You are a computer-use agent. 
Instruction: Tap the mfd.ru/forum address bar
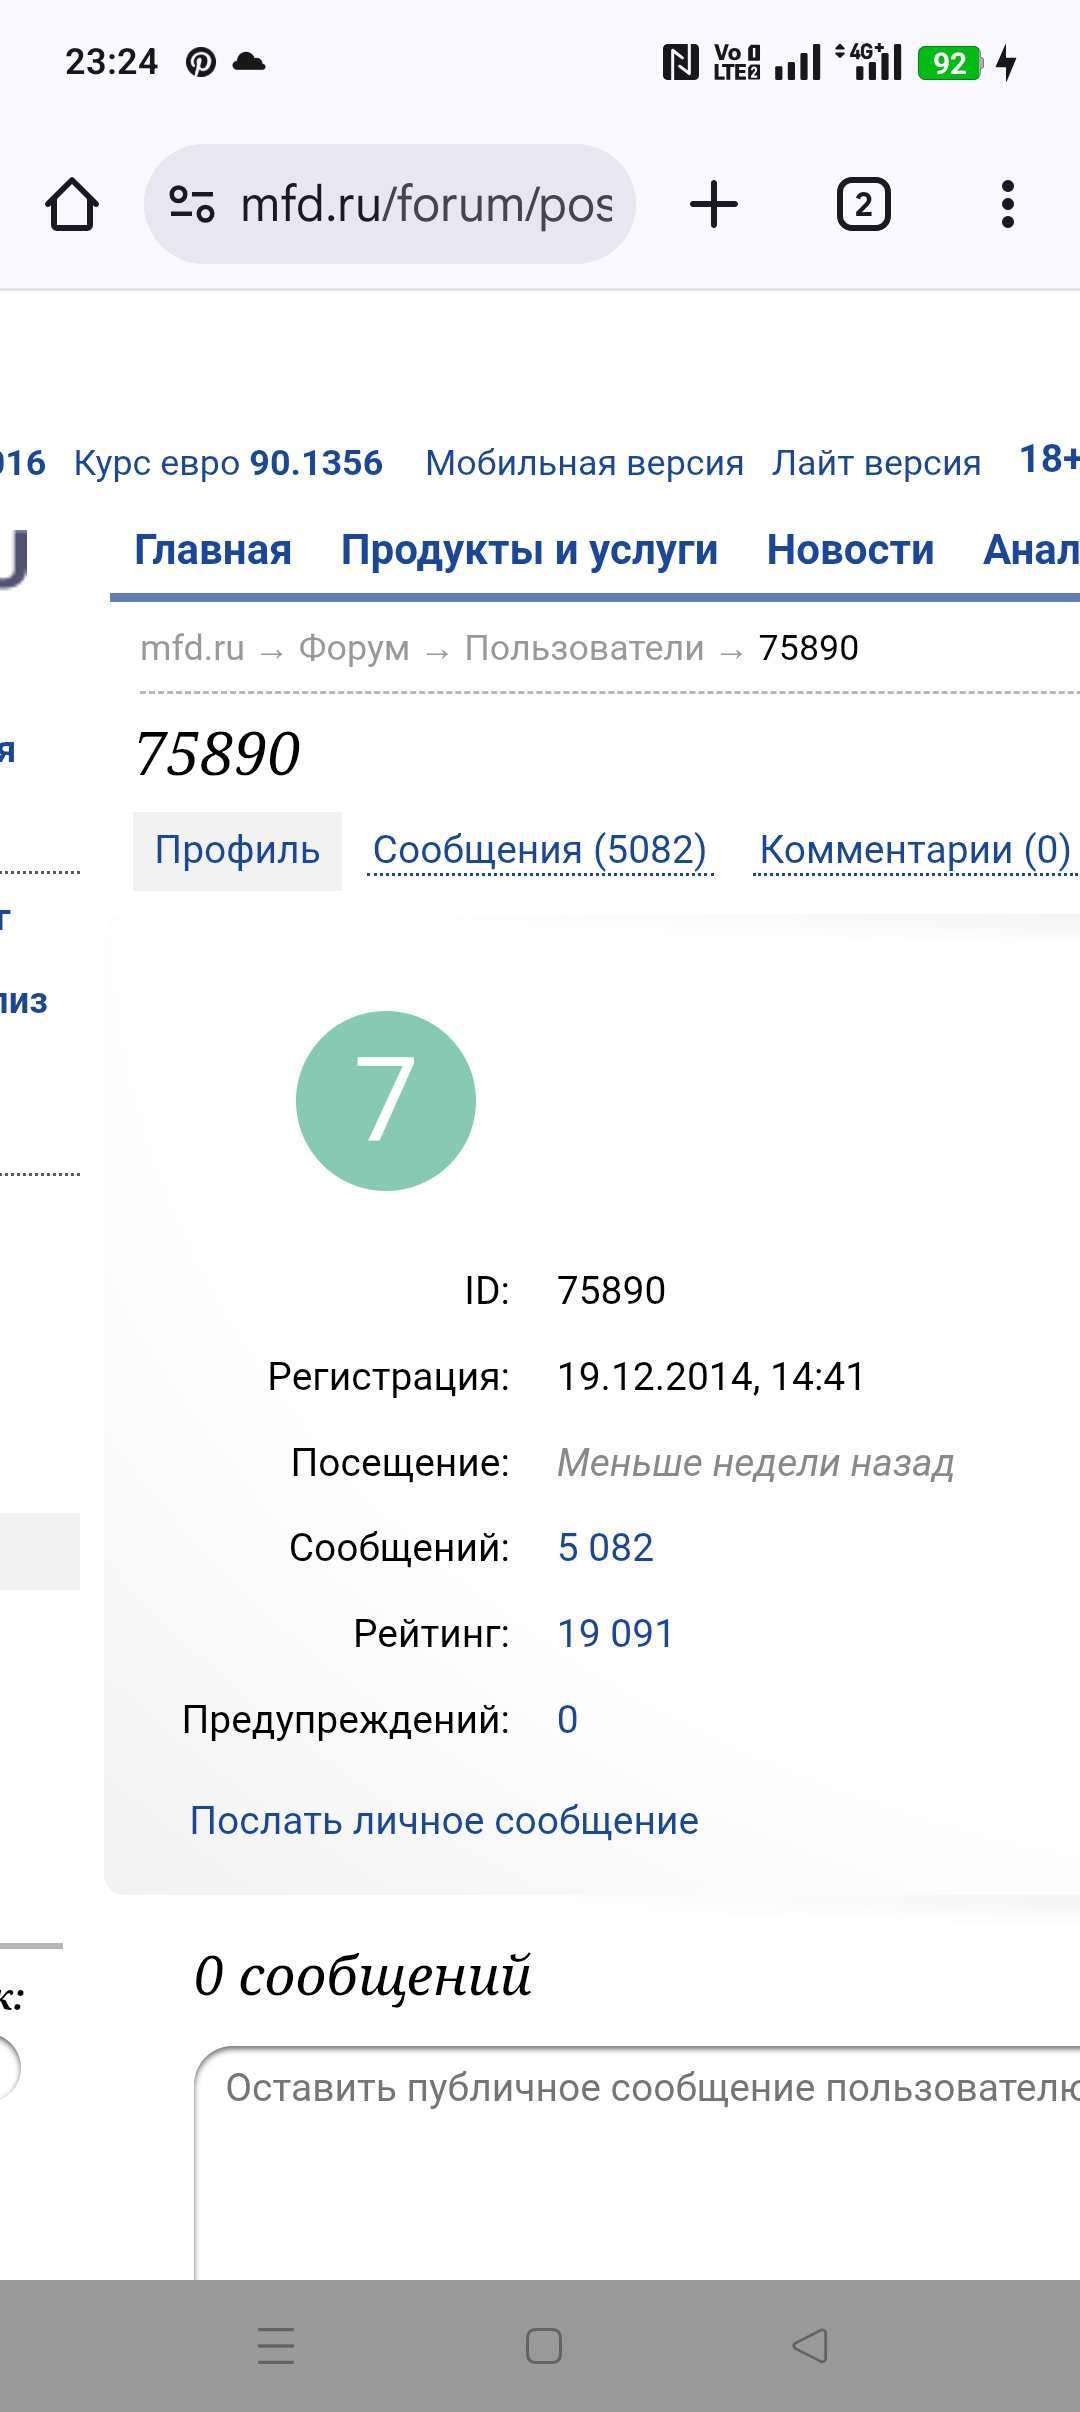coord(390,204)
